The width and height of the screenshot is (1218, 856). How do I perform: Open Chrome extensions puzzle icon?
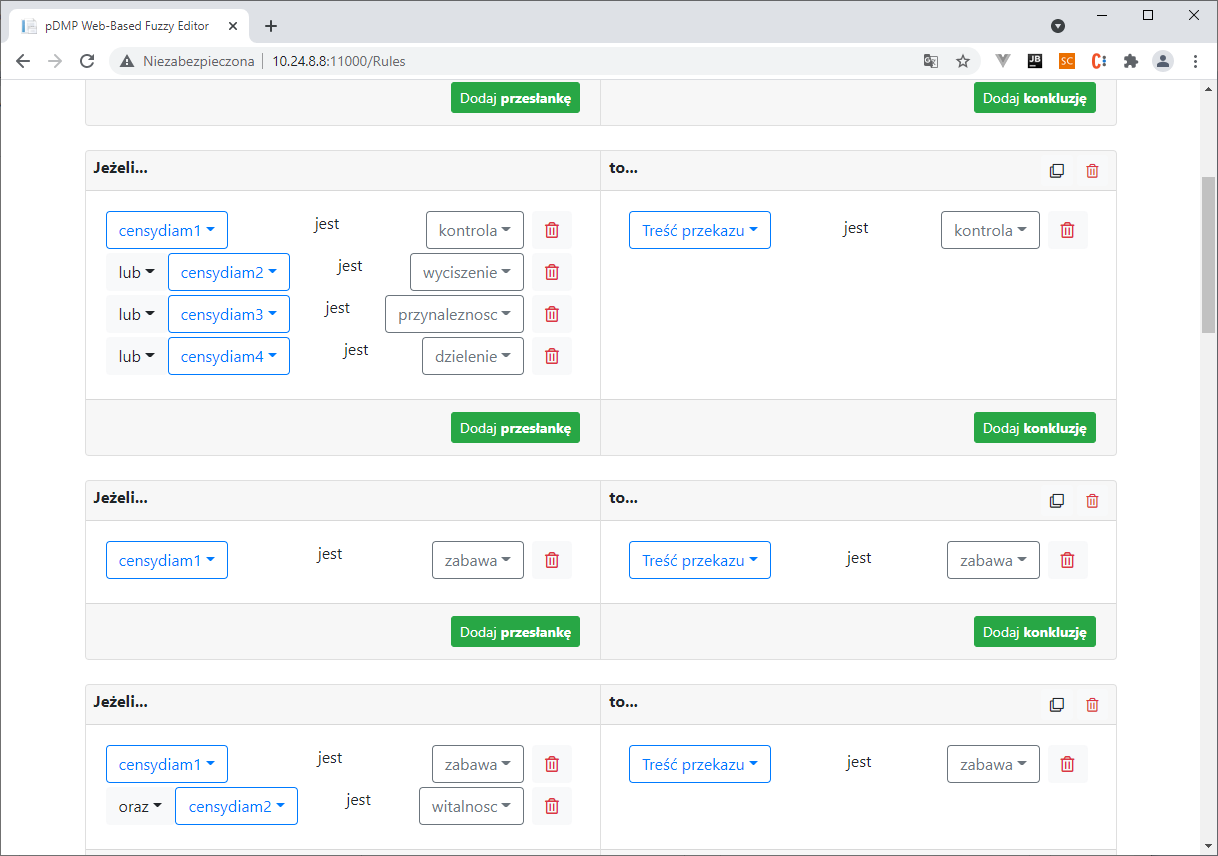tap(1131, 61)
